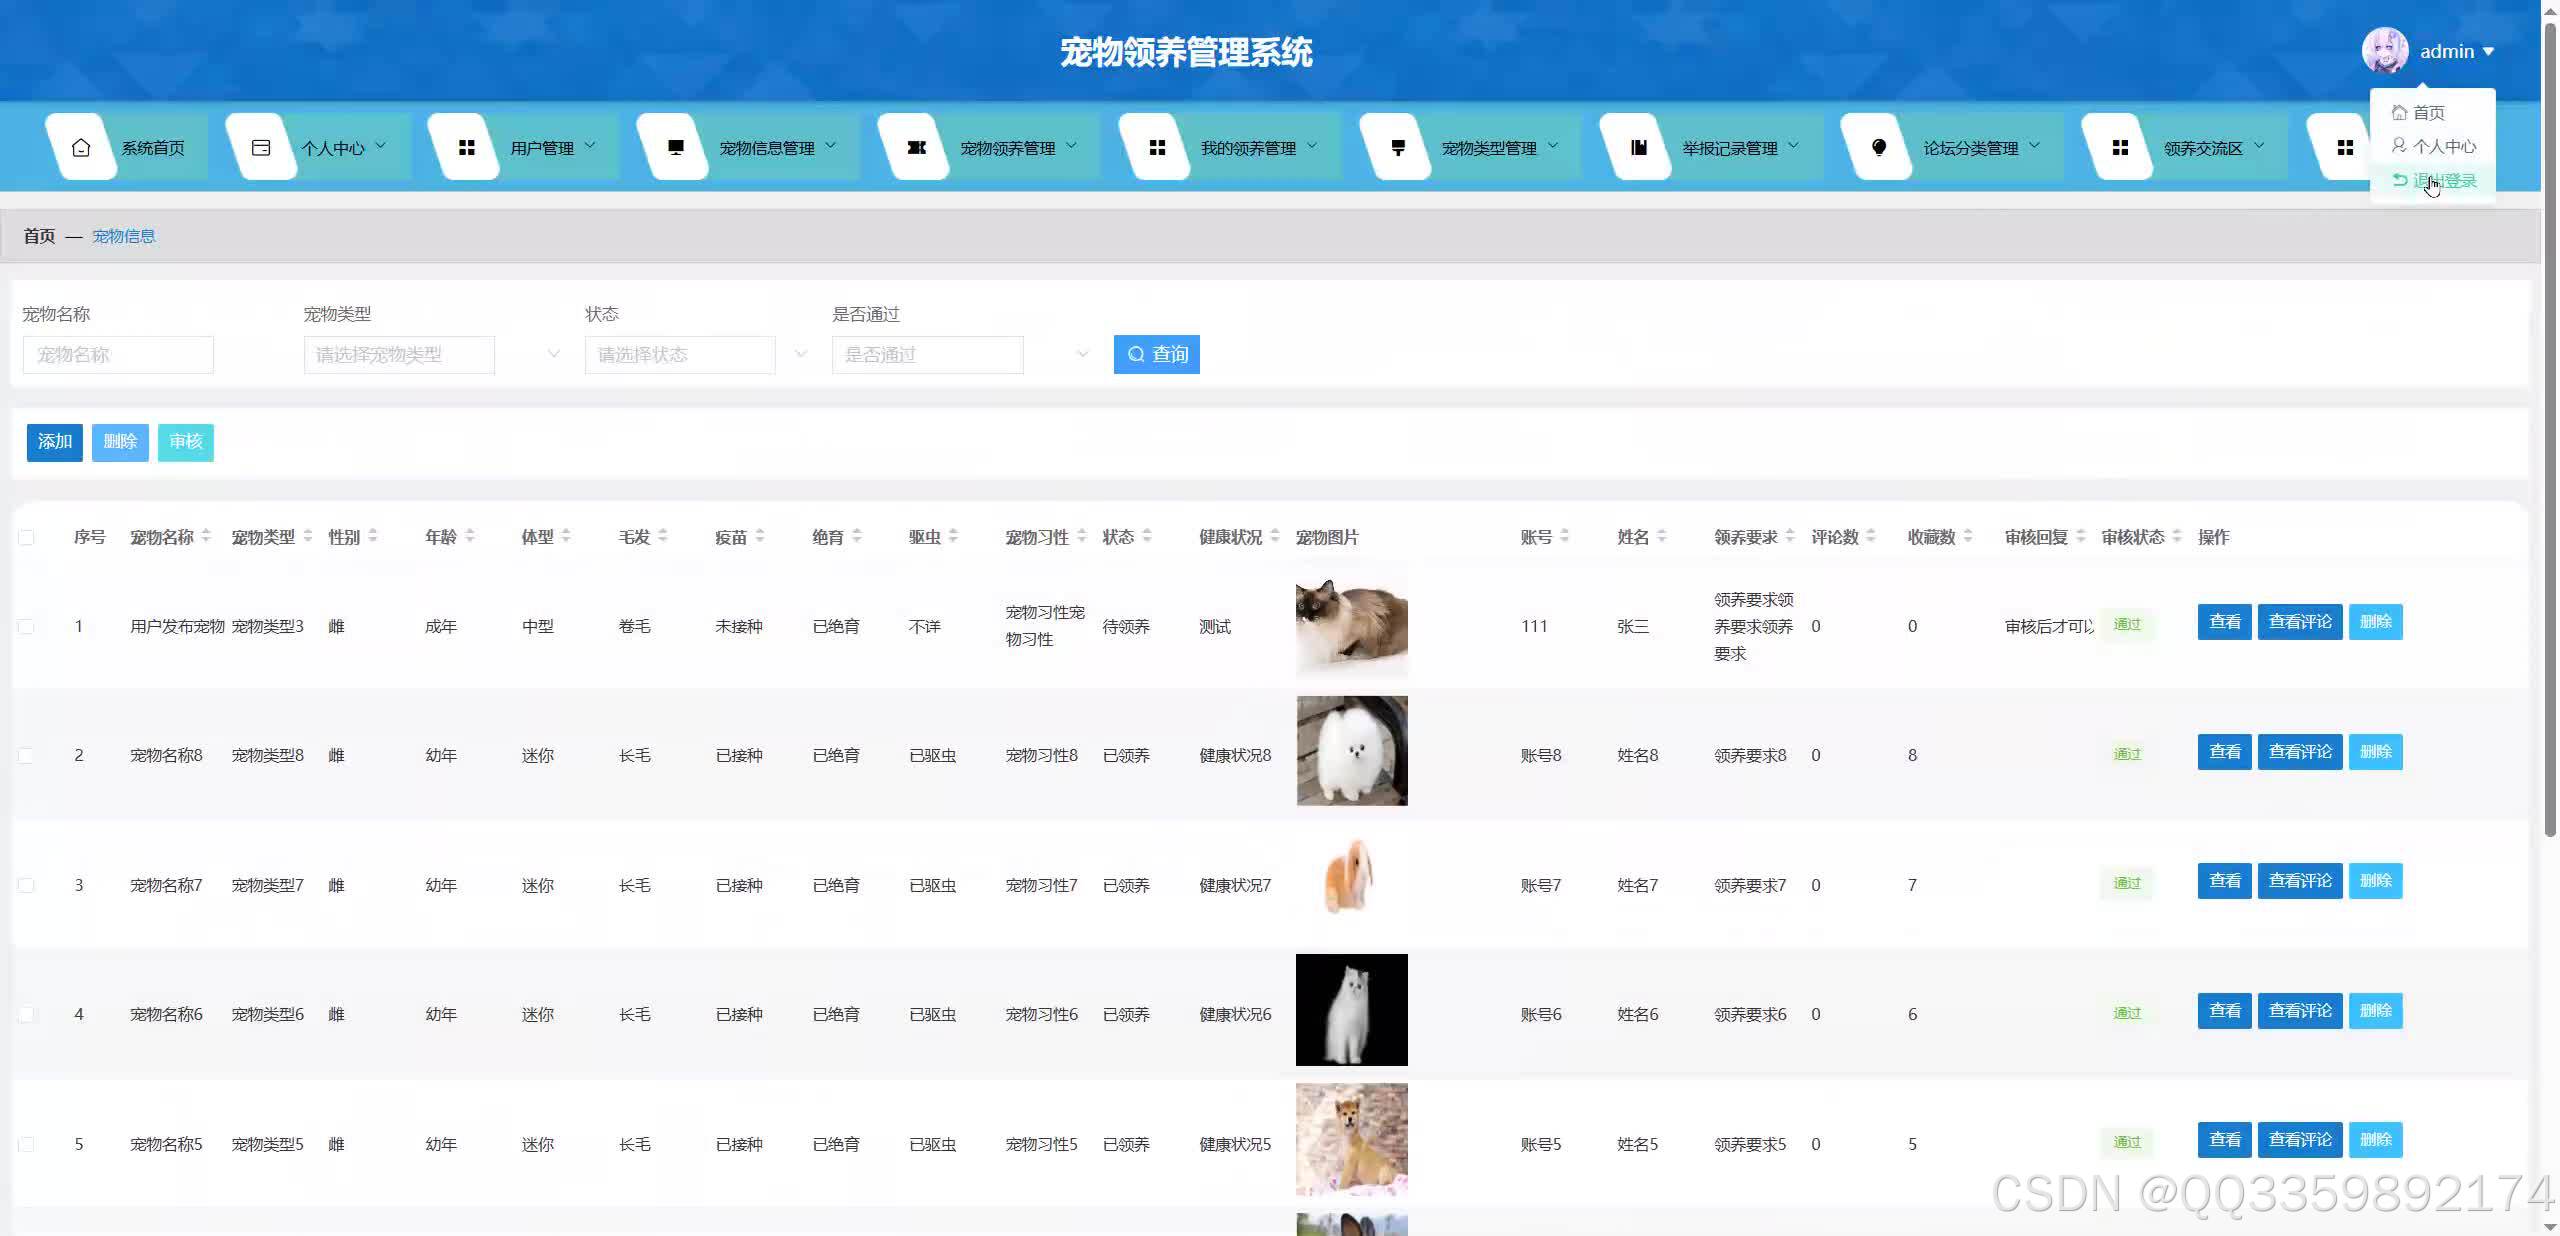Open the 请选择宠物类型 combo box
The height and width of the screenshot is (1236, 2560).
pyautogui.click(x=399, y=354)
